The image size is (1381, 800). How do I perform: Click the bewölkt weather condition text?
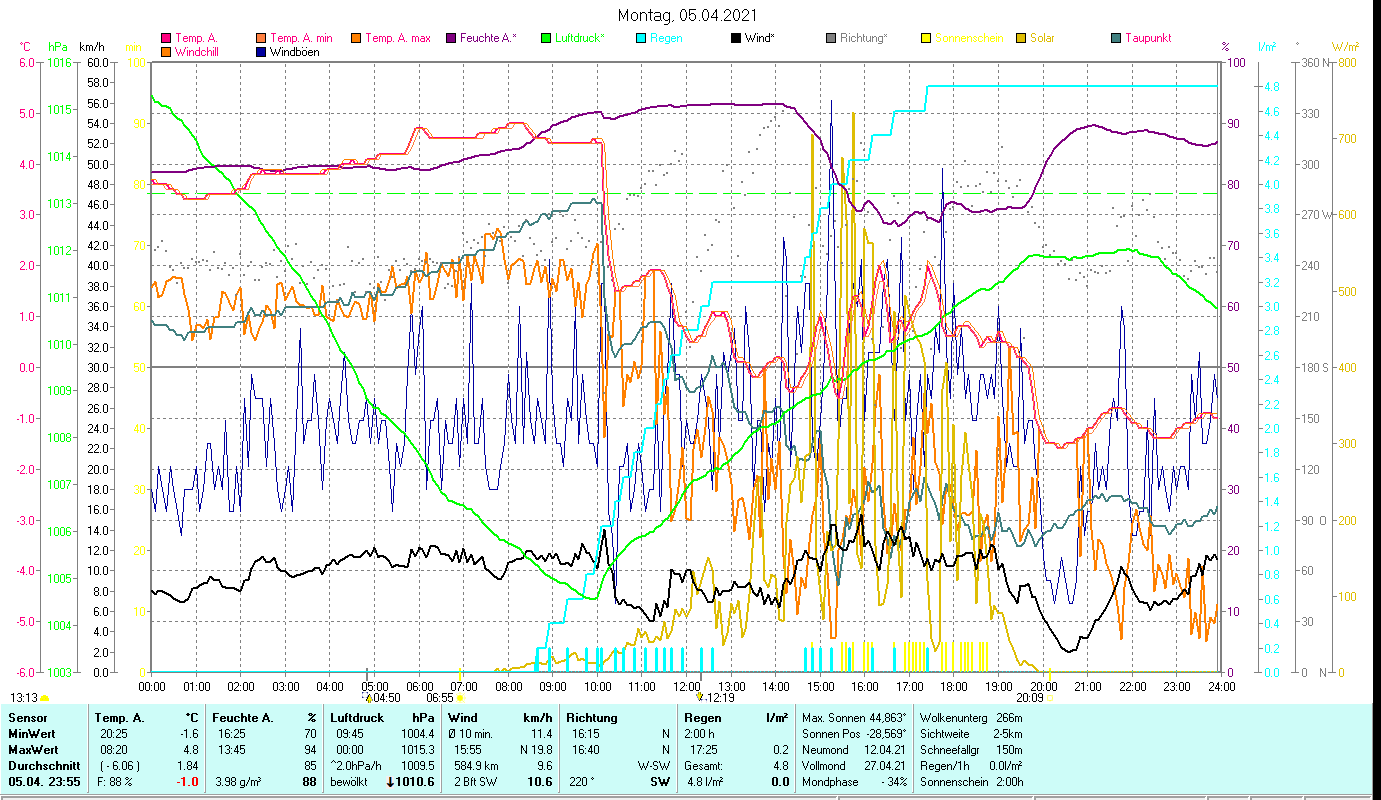click(349, 782)
